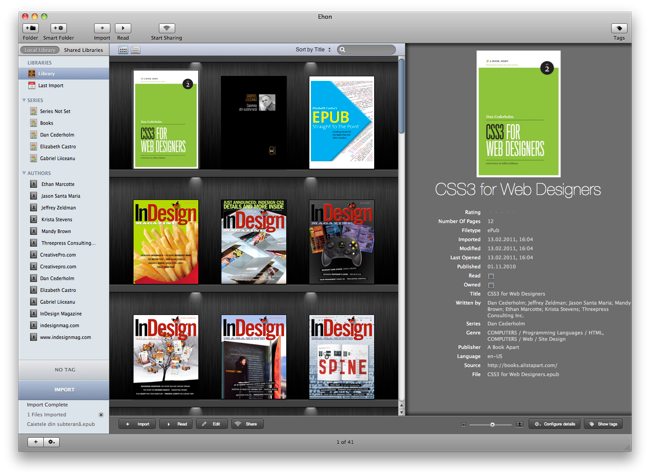Collapse the Series section triangle
The width and height of the screenshot is (650, 476).
click(x=24, y=100)
